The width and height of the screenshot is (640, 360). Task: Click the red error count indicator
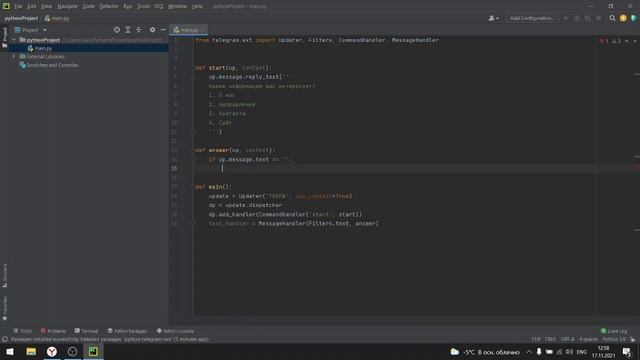coord(604,41)
